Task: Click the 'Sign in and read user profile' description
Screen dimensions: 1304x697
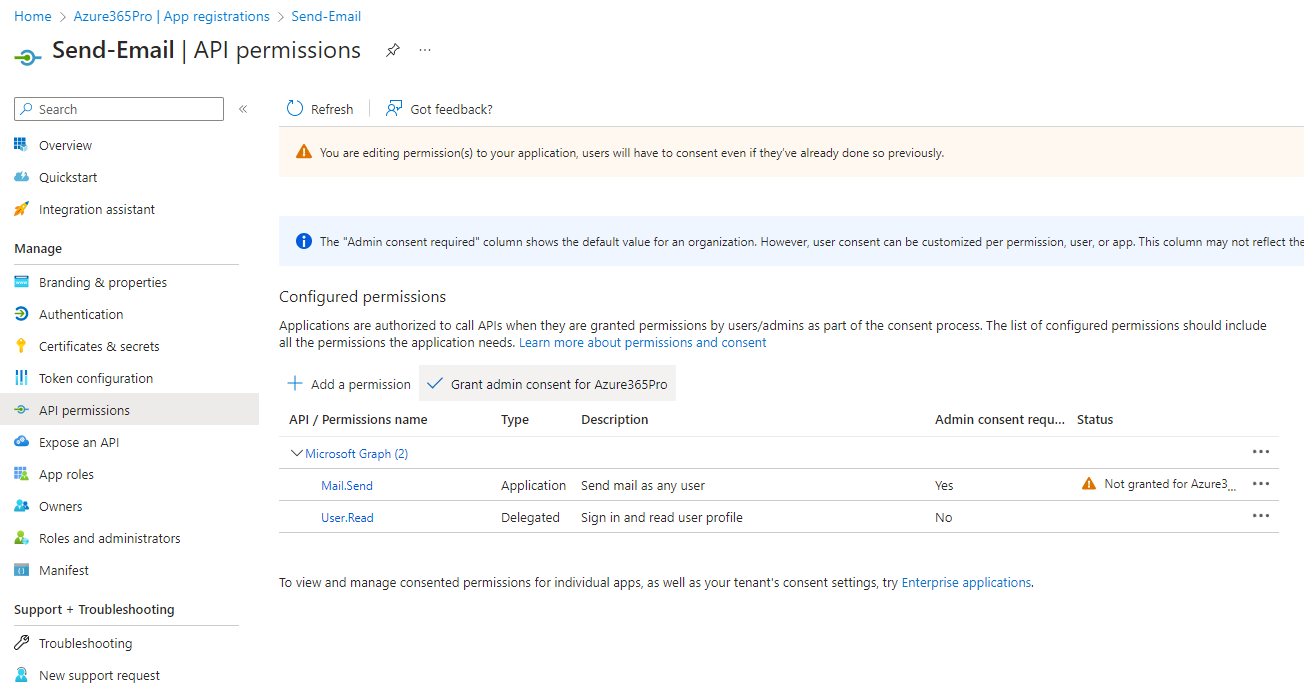Action: [x=662, y=517]
